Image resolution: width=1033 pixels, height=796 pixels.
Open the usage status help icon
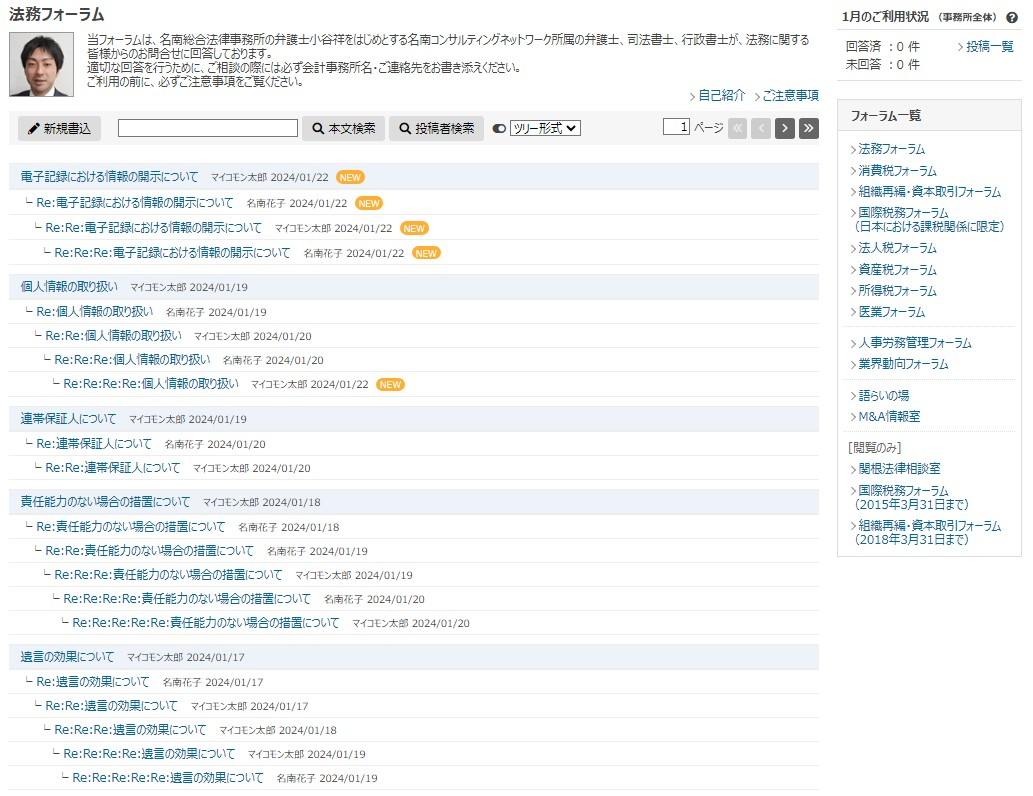(x=1011, y=18)
